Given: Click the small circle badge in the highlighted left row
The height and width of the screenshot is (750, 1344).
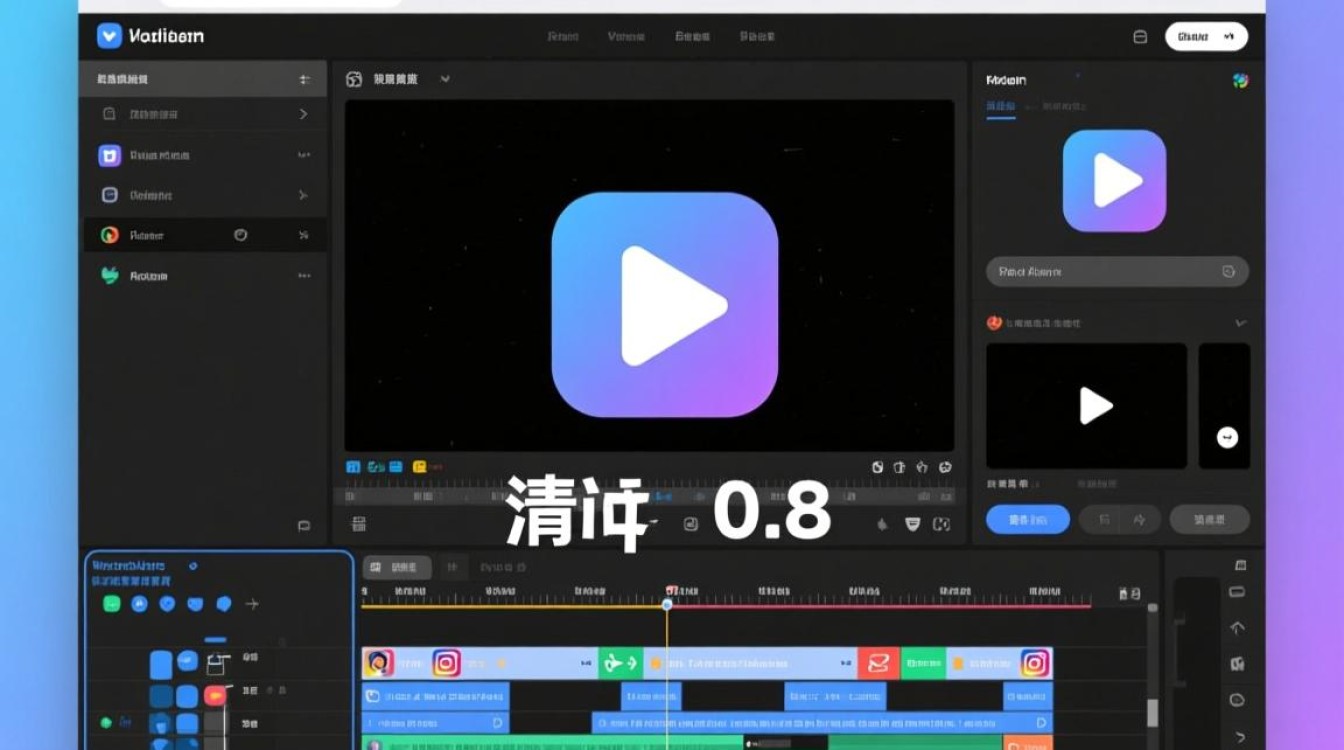Looking at the screenshot, I should coord(240,235).
